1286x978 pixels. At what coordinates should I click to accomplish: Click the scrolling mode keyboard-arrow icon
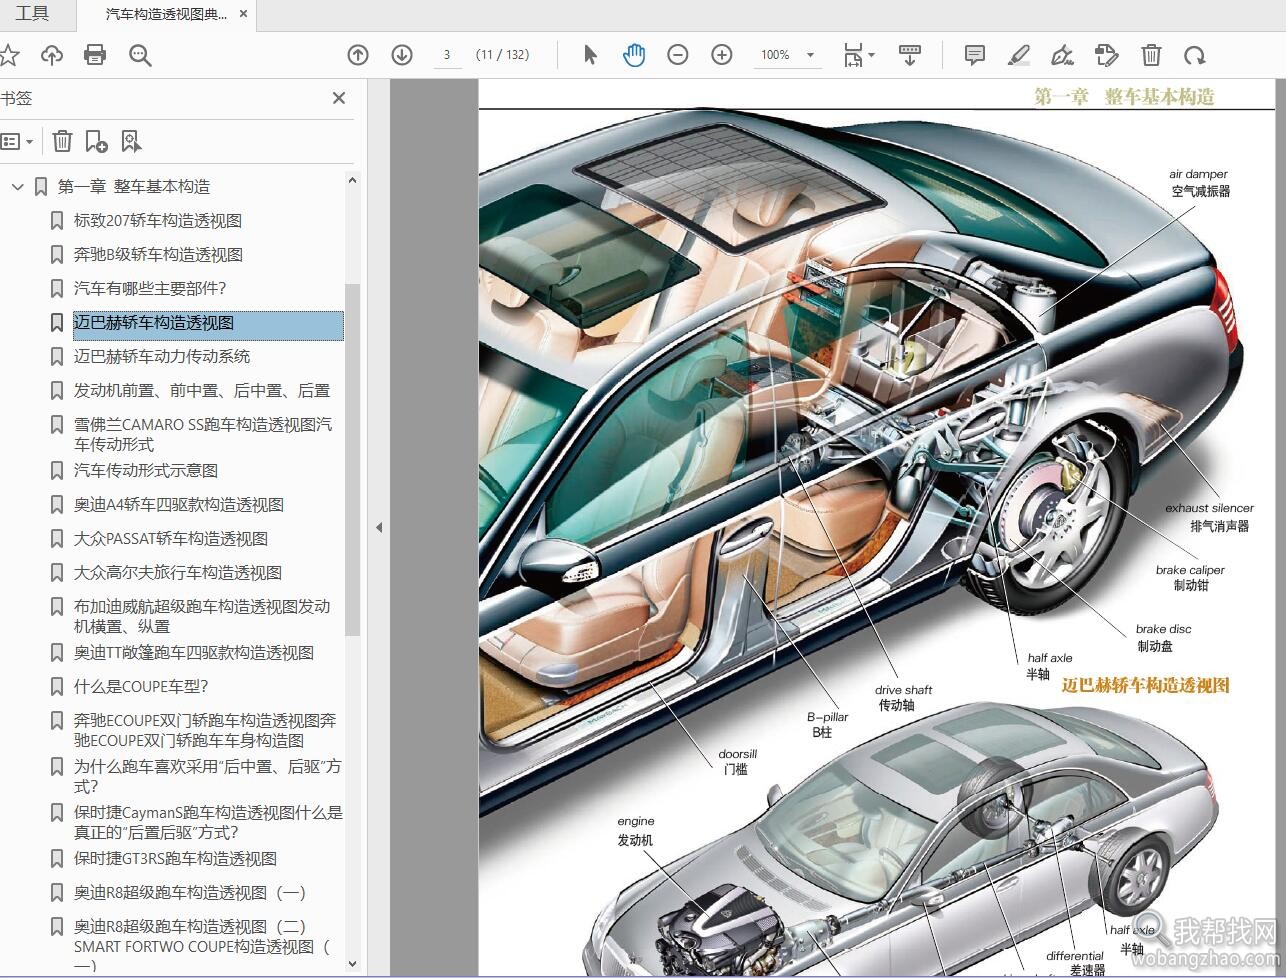[910, 55]
